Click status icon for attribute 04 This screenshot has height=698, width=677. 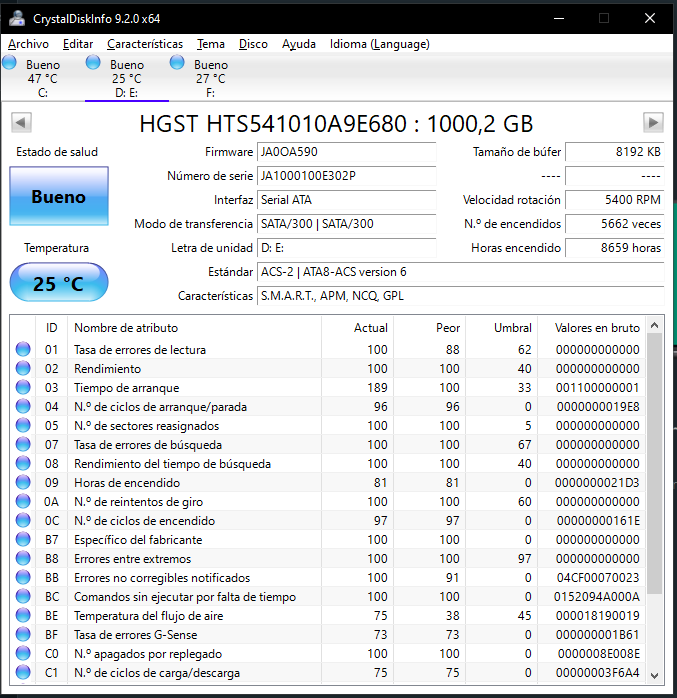(23, 406)
